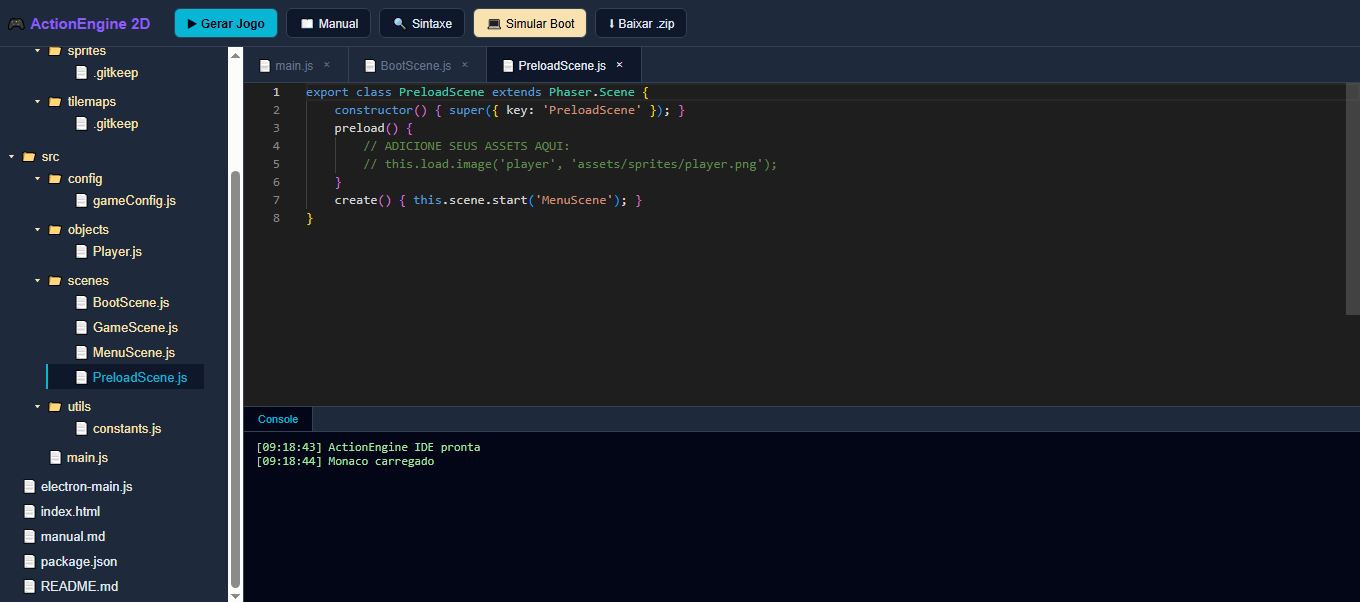This screenshot has height=602, width=1360.
Task: Click the README.md file icon
Action: (29, 586)
